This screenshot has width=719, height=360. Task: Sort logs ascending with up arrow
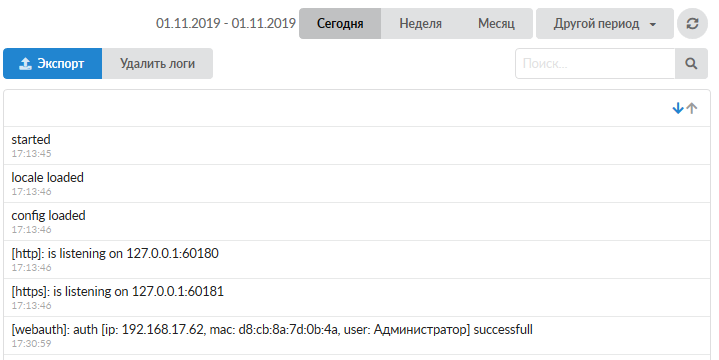point(692,108)
